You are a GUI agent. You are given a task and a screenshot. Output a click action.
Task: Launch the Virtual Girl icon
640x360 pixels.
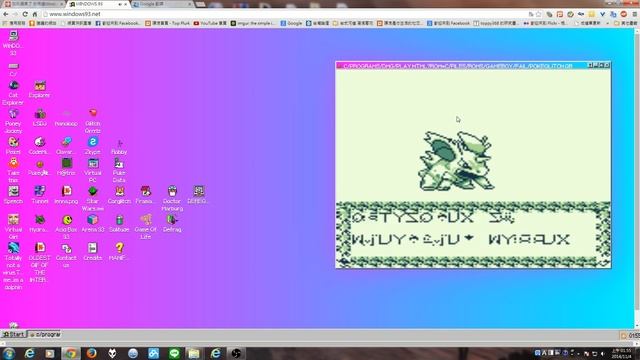pyautogui.click(x=13, y=227)
